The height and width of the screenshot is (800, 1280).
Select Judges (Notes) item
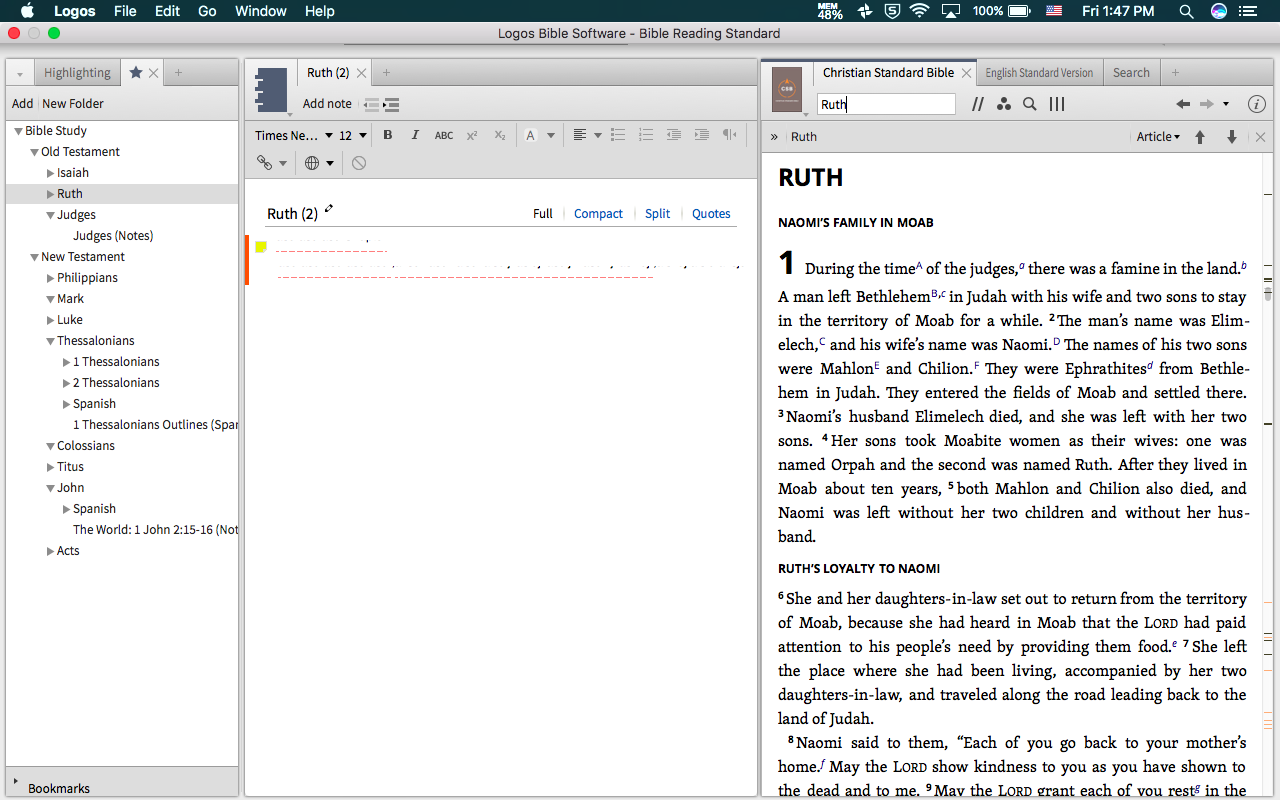click(x=113, y=236)
